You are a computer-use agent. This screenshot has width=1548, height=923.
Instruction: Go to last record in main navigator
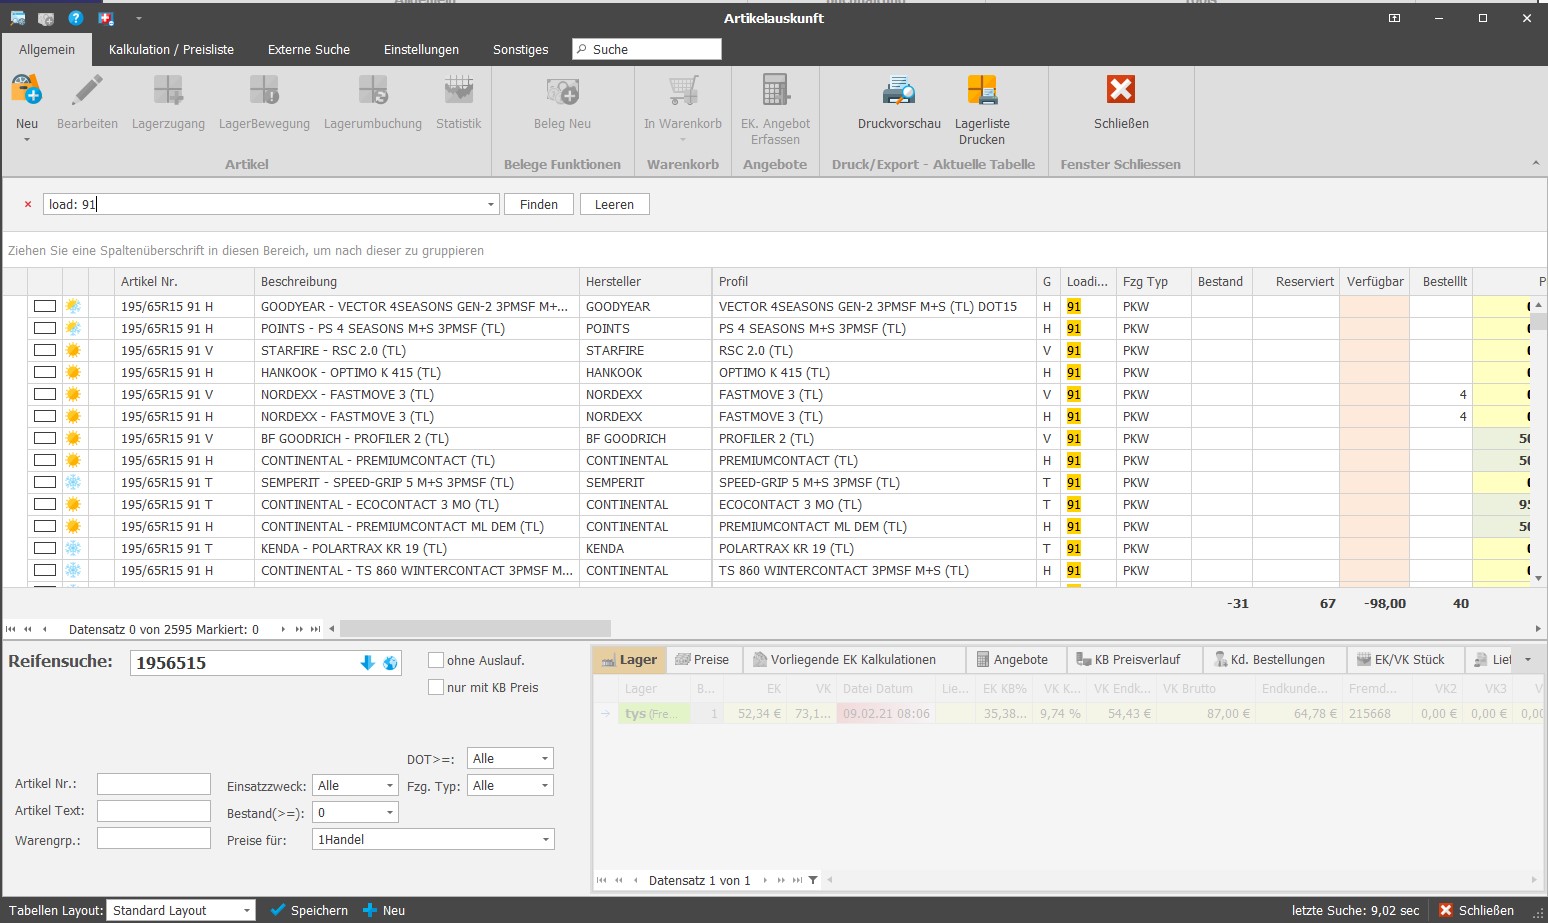pyautogui.click(x=315, y=629)
